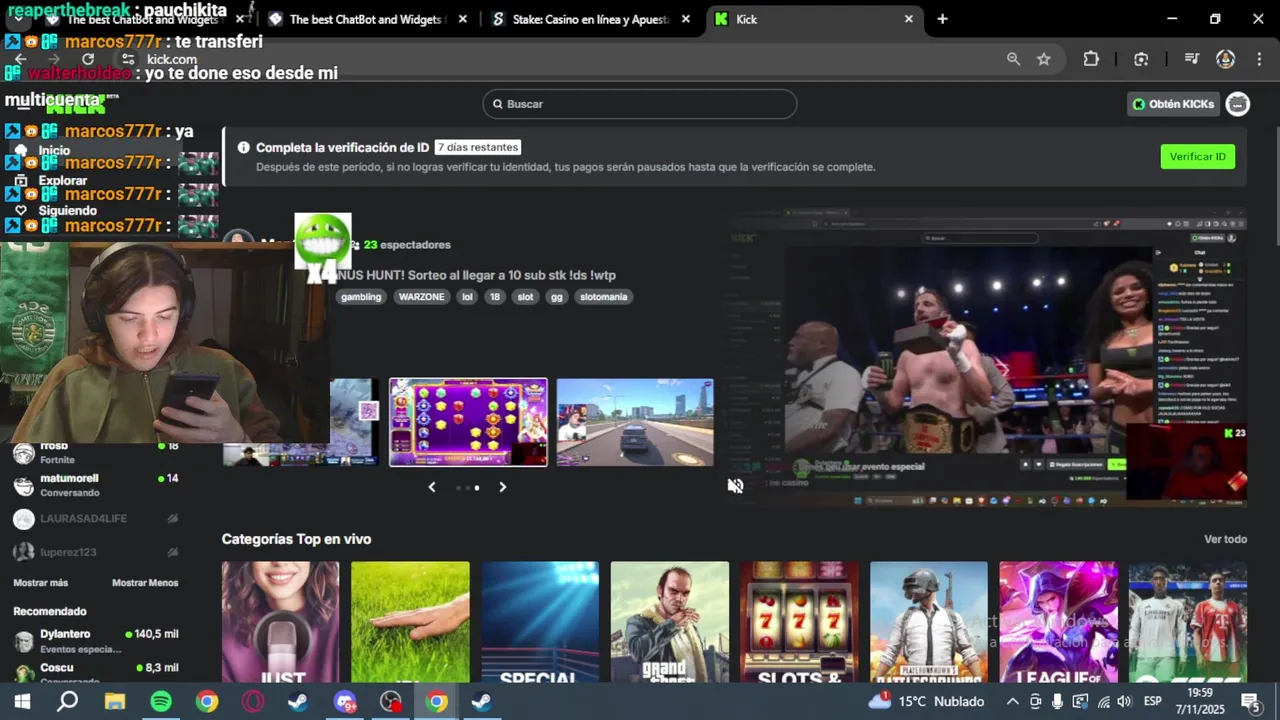Open Windows Start menu
This screenshot has width=1280, height=720.
(x=22, y=702)
